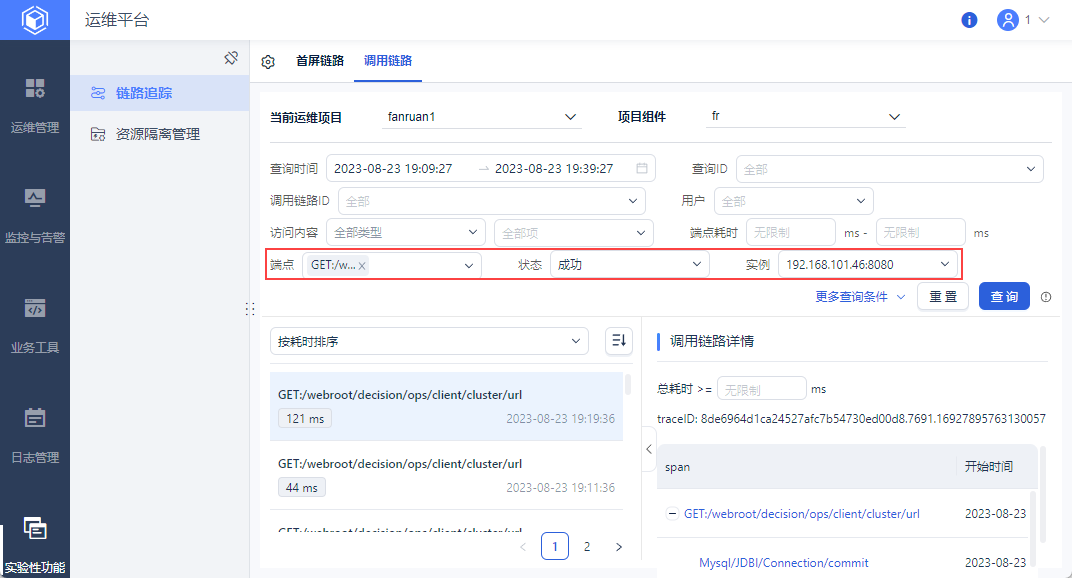This screenshot has height=578, width=1072.
Task: Click the side menu drag handle dots
Action: point(250,309)
